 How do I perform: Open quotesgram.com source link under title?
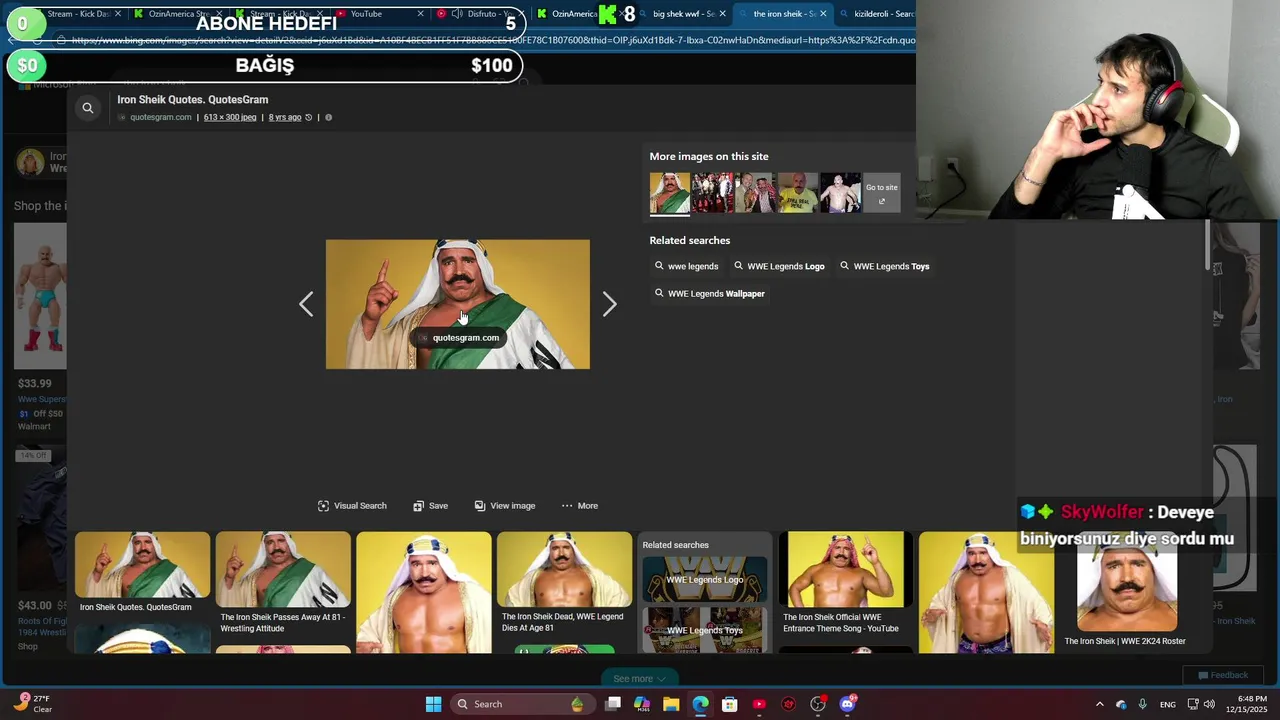click(160, 117)
